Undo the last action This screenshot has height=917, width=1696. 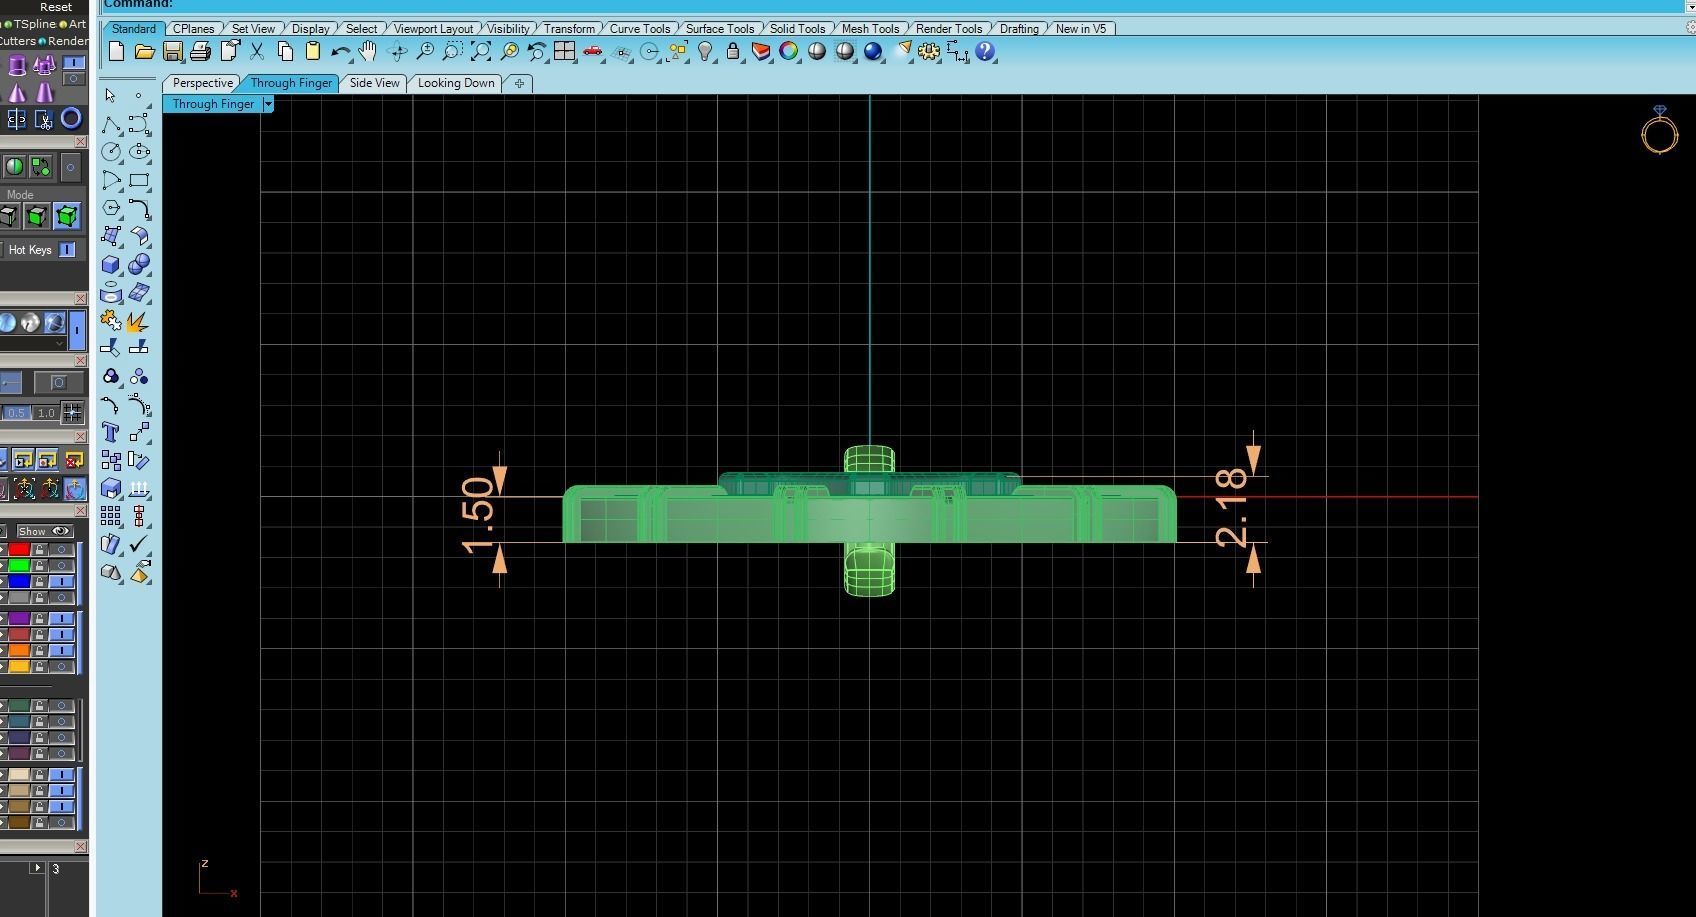coord(341,52)
